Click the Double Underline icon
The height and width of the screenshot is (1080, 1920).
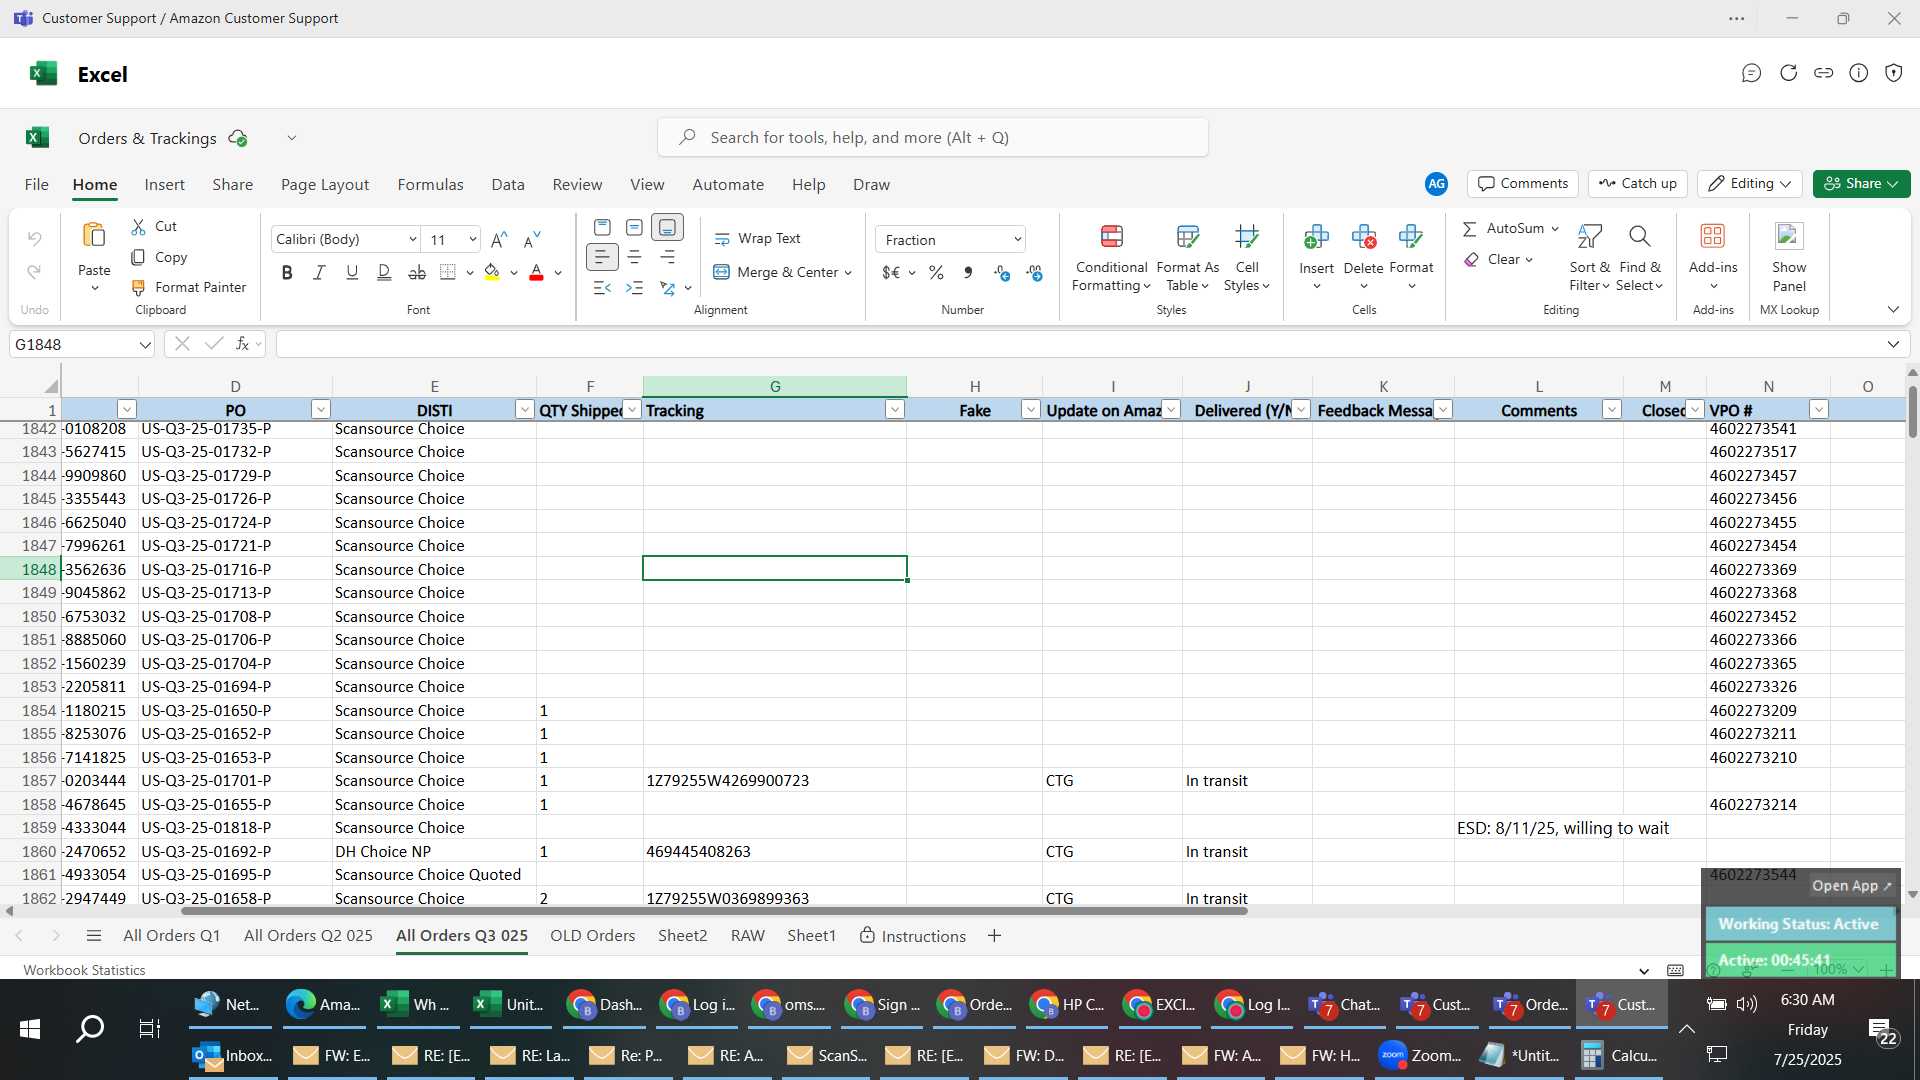click(x=384, y=272)
